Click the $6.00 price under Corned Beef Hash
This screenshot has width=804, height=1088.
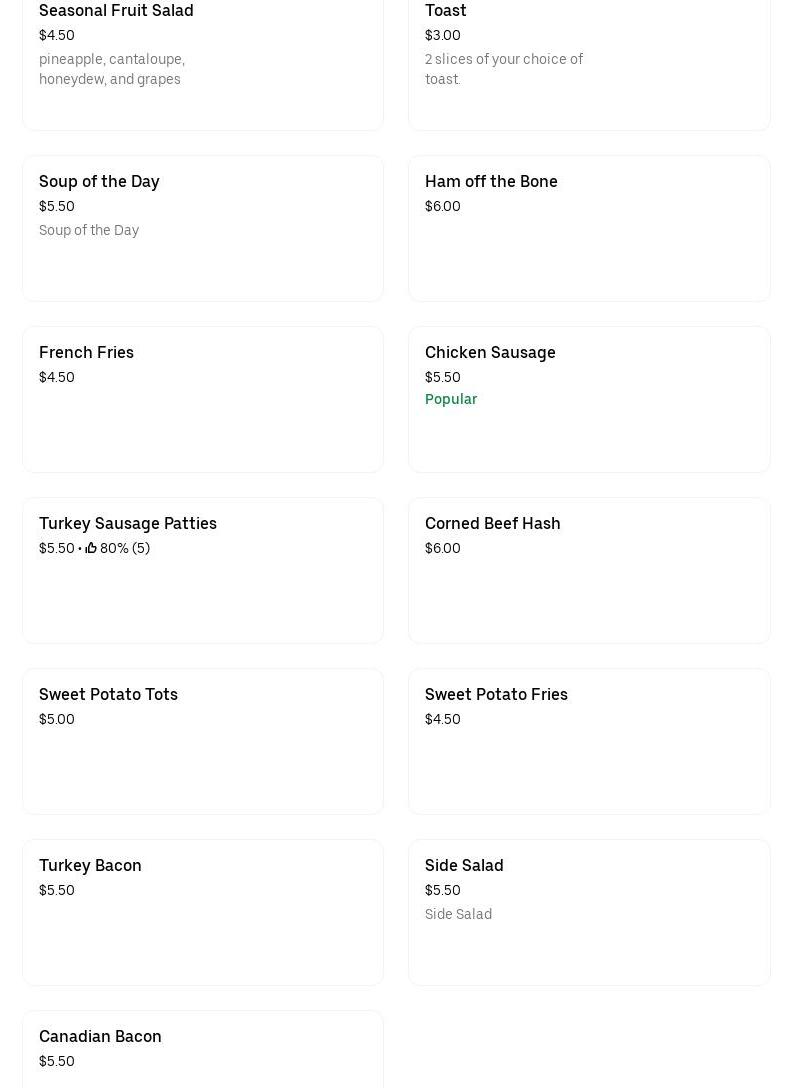pos(443,548)
